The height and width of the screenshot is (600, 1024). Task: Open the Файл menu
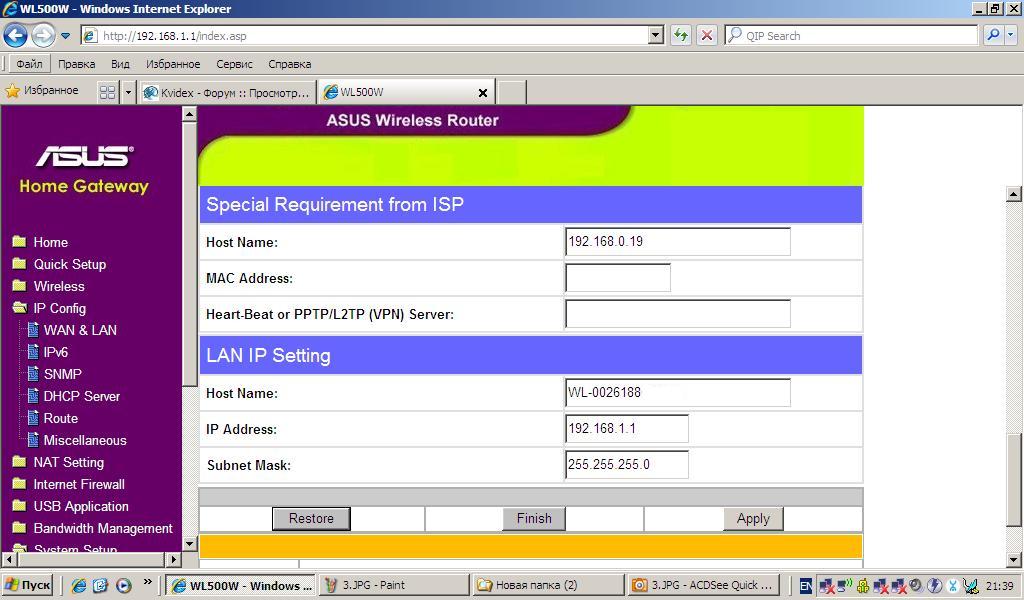pos(29,64)
